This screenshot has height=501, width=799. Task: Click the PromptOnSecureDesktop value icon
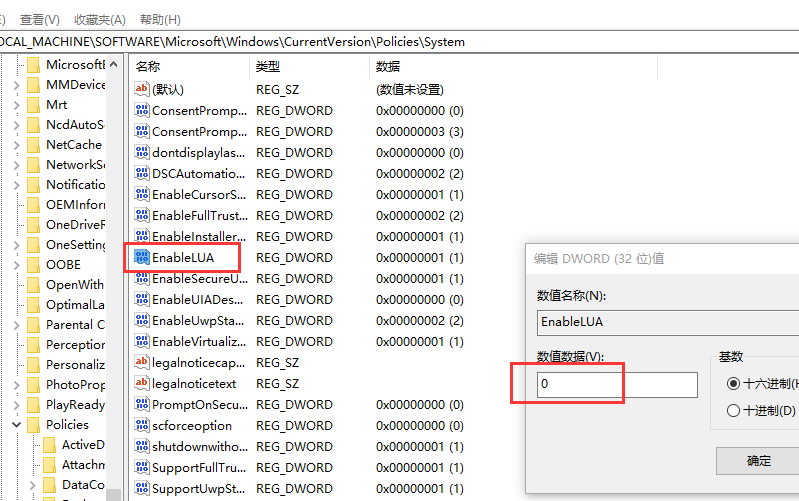(x=141, y=404)
